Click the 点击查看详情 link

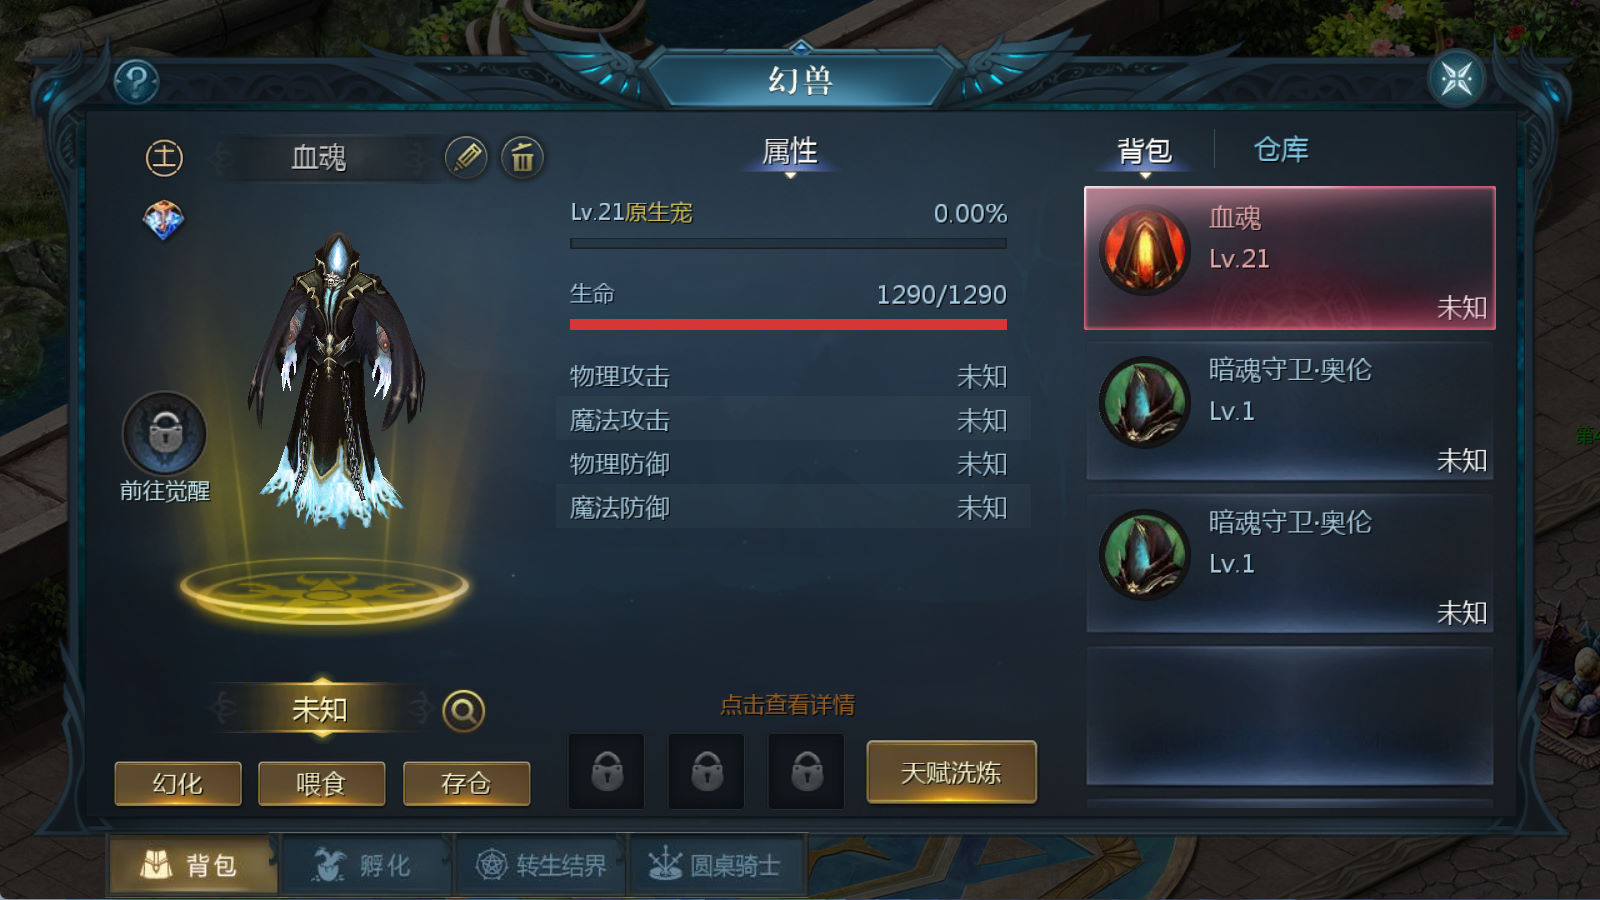coord(787,705)
